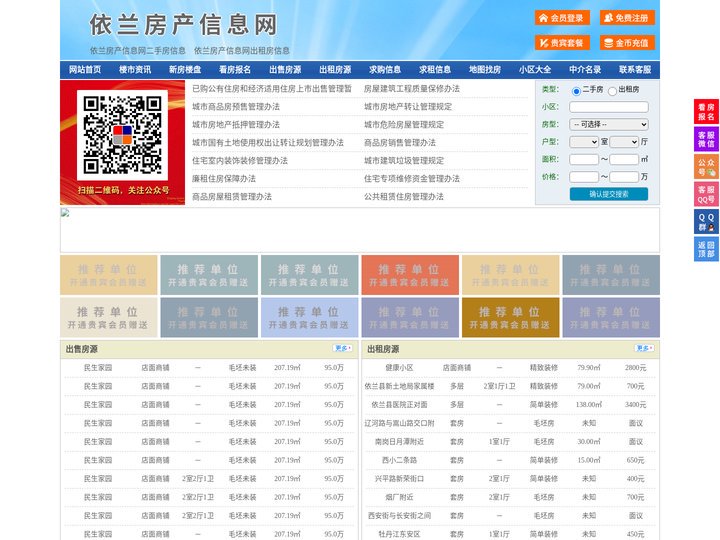Open 楼市资讯 menu item
This screenshot has width=720, height=540.
[x=135, y=70]
